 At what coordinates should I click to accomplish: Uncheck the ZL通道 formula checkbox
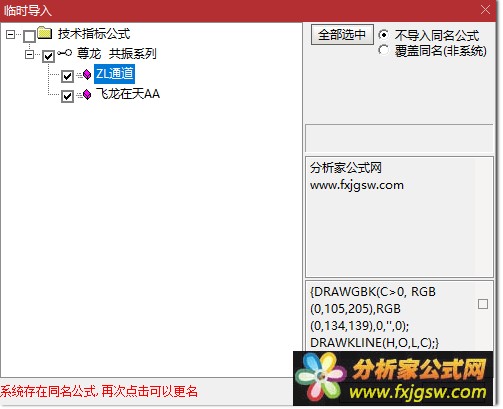[67, 76]
